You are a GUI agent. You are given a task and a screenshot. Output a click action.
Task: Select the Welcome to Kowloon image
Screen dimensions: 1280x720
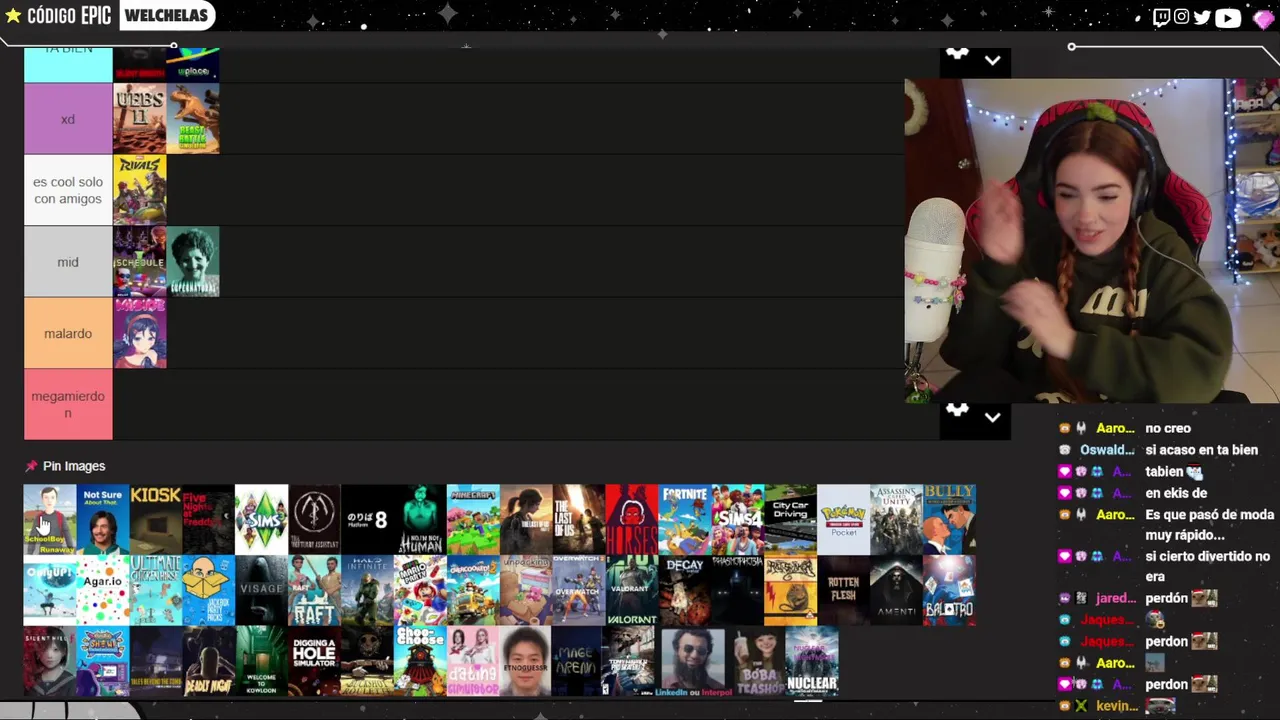[261, 661]
